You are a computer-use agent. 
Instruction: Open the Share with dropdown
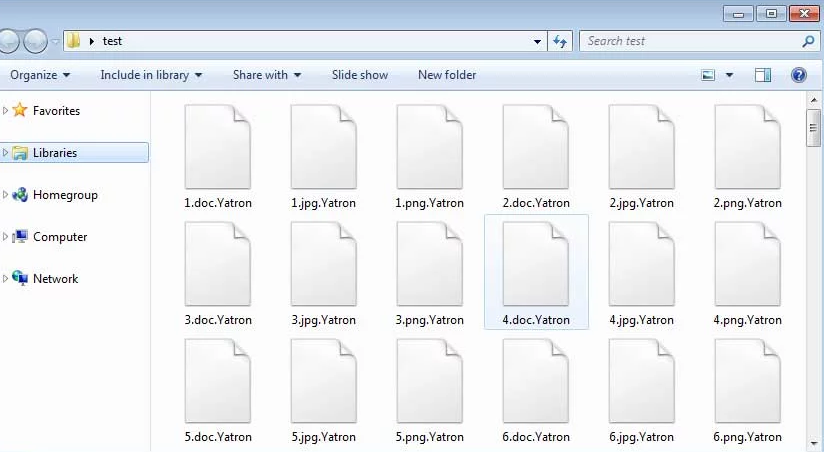click(267, 75)
